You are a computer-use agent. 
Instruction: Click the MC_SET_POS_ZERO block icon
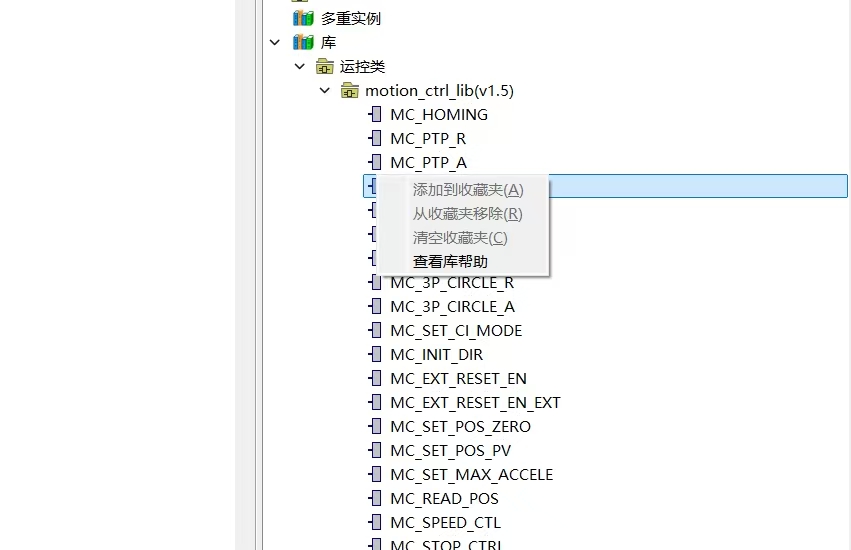[x=374, y=426]
